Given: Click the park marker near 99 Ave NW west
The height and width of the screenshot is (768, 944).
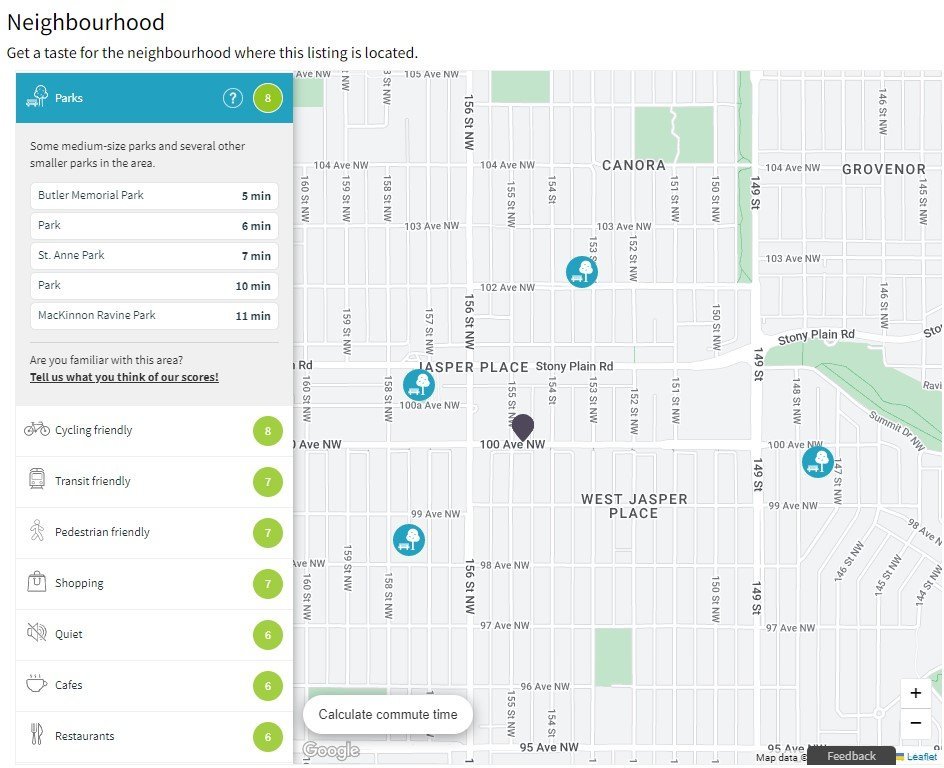Looking at the screenshot, I should click(409, 539).
